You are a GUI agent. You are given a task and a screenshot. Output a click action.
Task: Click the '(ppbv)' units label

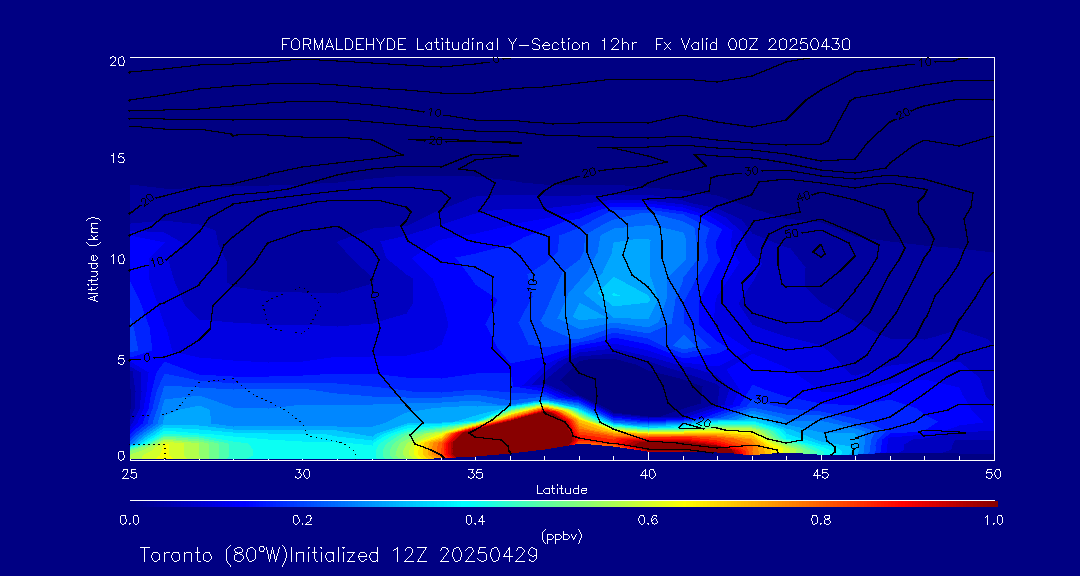(x=562, y=536)
